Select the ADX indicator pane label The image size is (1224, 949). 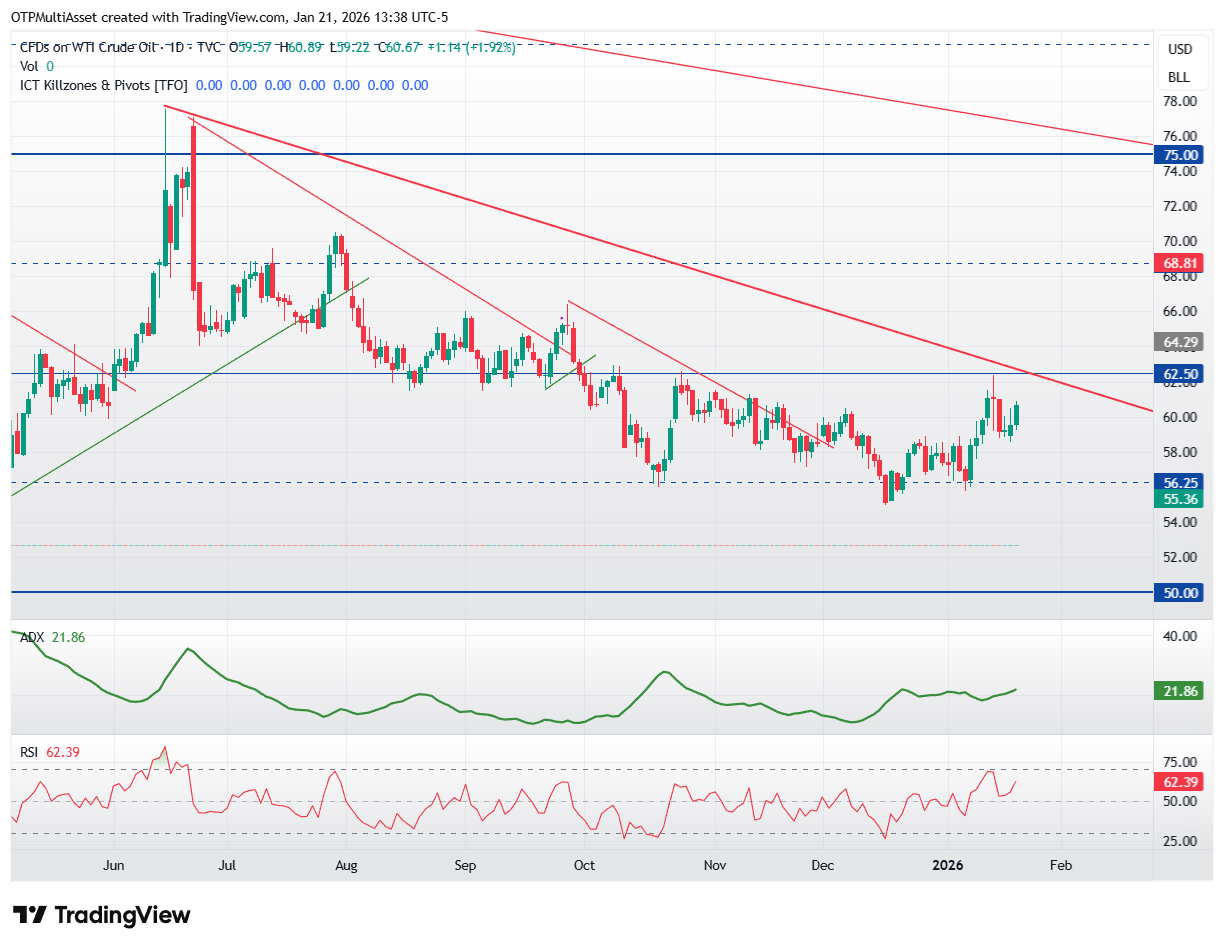(32, 637)
